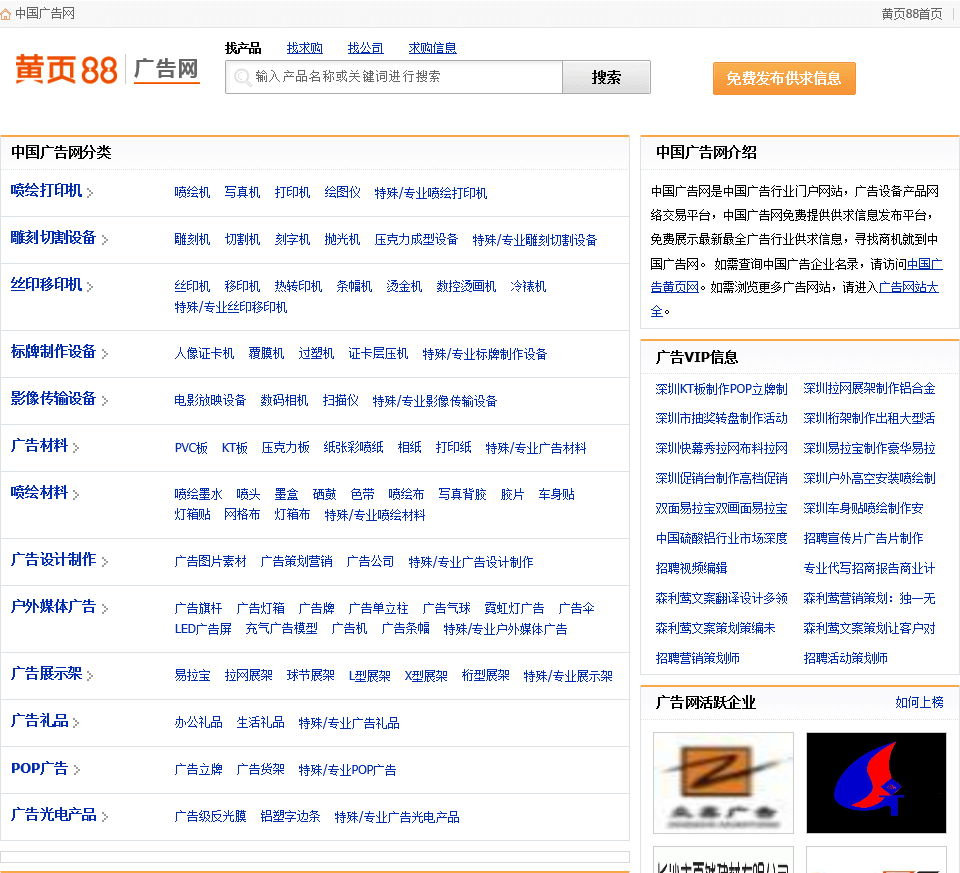Open the 广告展示架 category heading

click(46, 673)
